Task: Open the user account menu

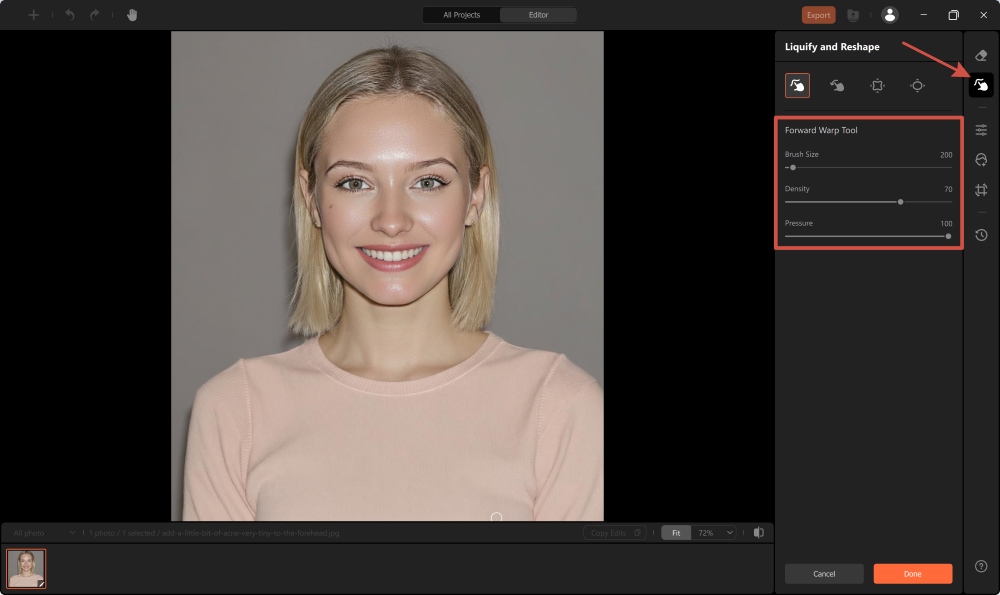Action: click(x=891, y=15)
